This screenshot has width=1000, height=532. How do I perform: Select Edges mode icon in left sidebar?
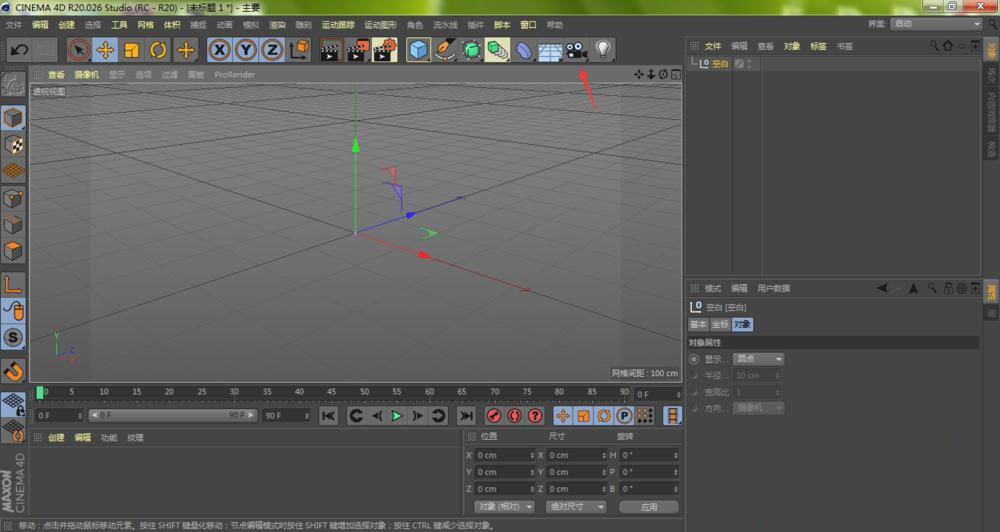click(x=13, y=225)
